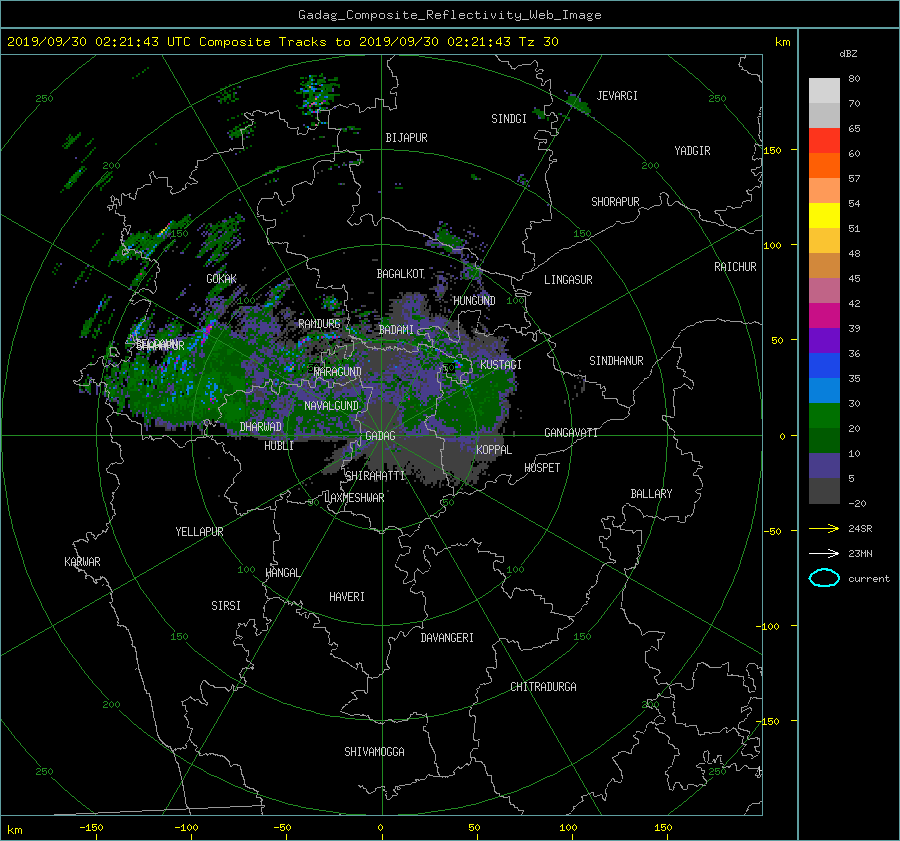Click the SINDGI city label
Screen dimensions: 900x841
[x=509, y=119]
